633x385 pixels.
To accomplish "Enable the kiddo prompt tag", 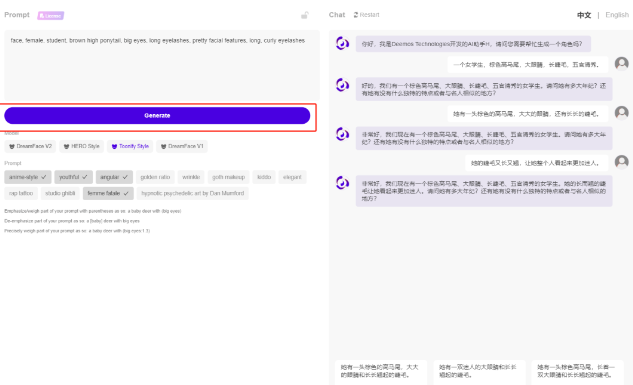I will pos(264,177).
